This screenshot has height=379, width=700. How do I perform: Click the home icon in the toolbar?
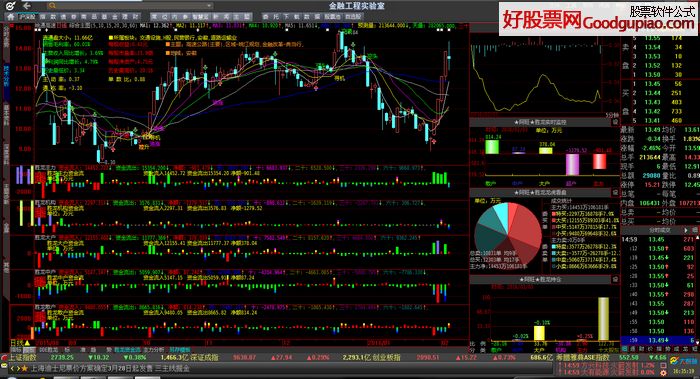pyautogui.click(x=11, y=17)
